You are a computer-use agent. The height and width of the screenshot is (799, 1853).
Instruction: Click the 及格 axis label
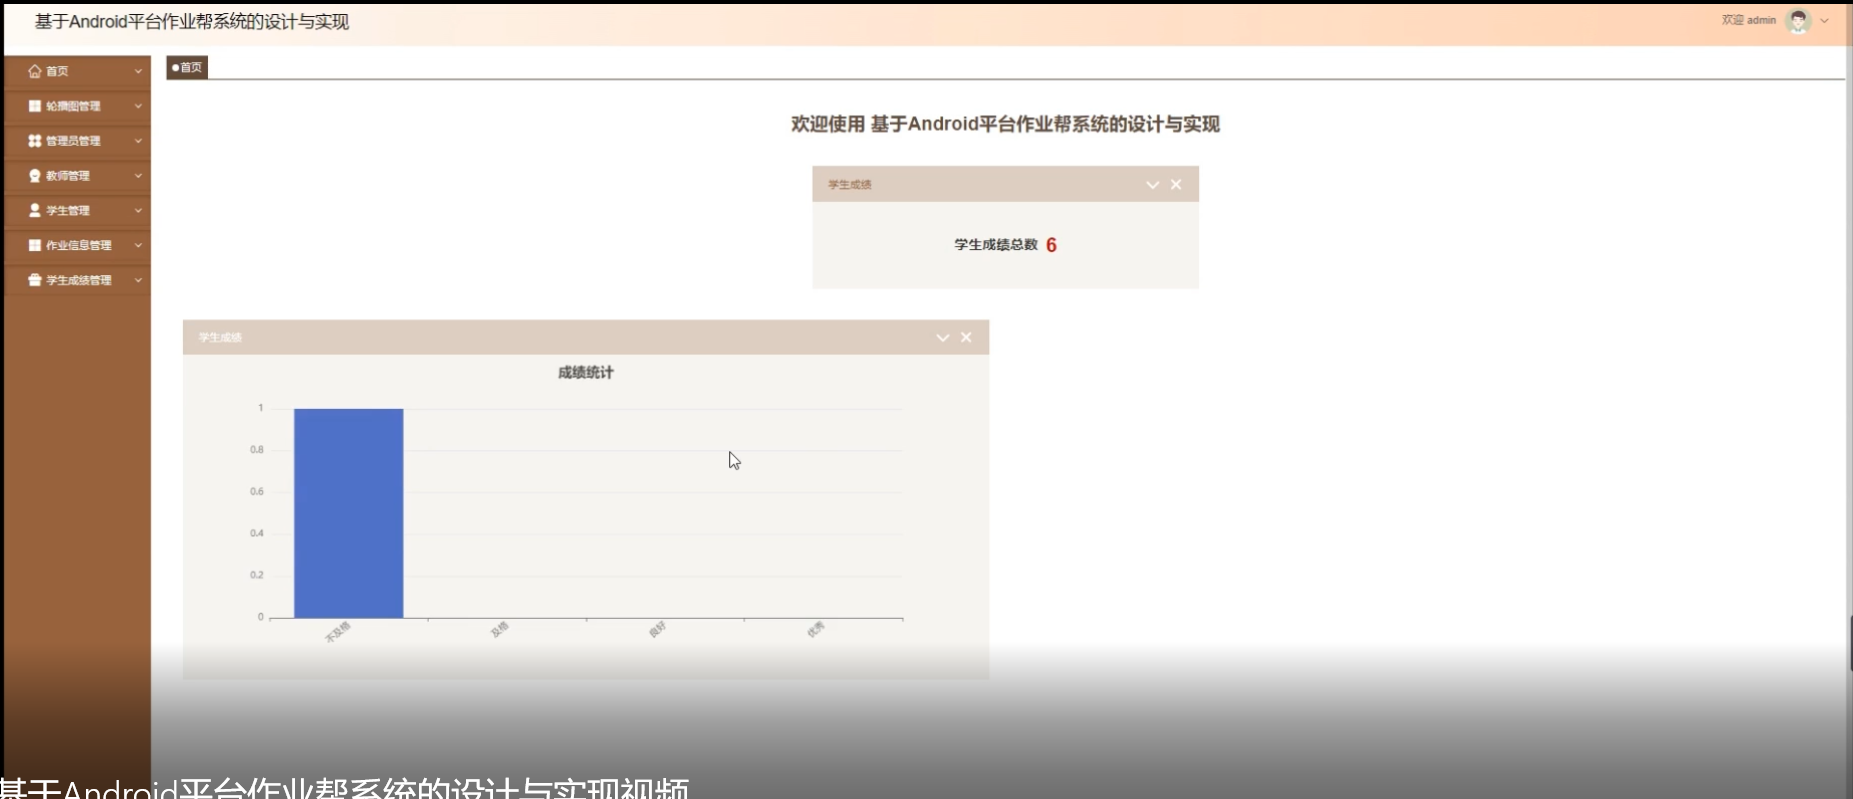[x=499, y=630]
